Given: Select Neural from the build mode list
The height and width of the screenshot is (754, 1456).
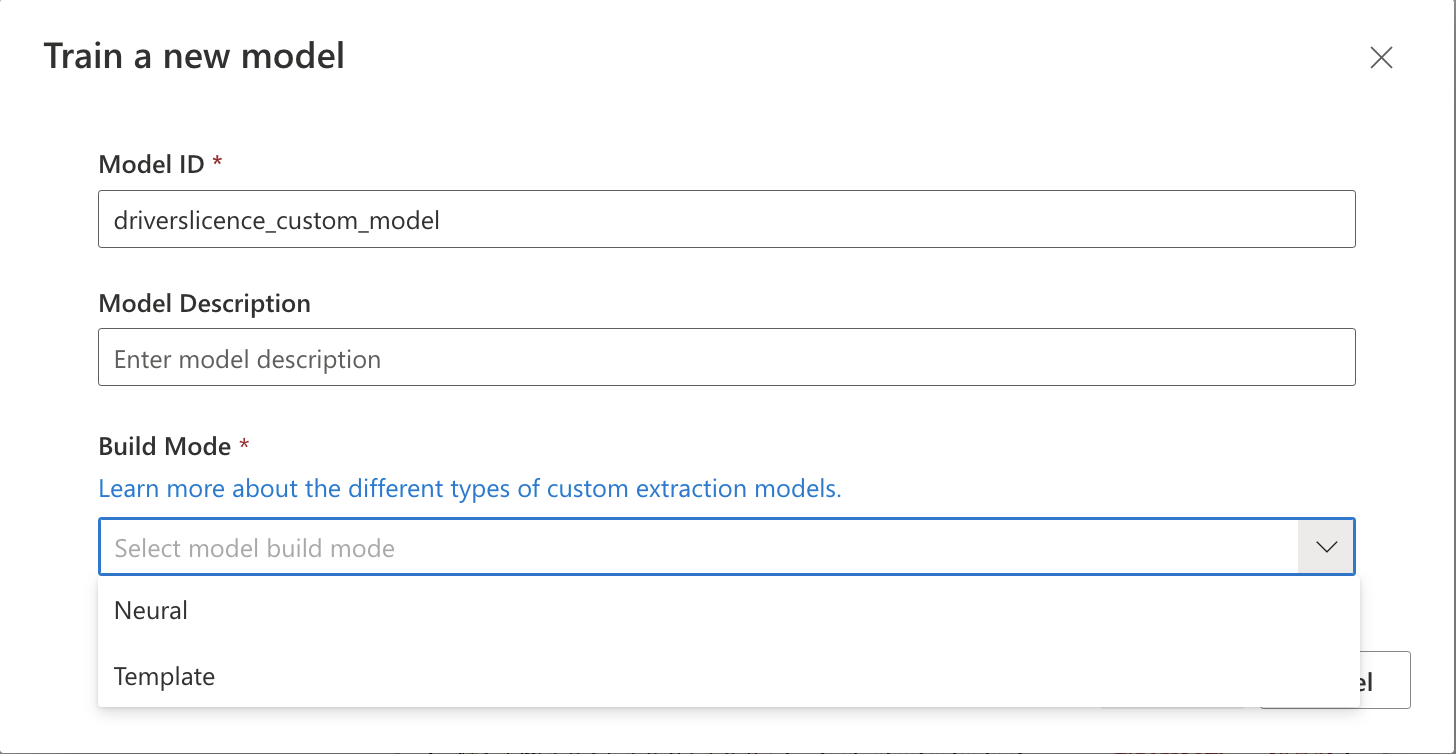Looking at the screenshot, I should 151,610.
